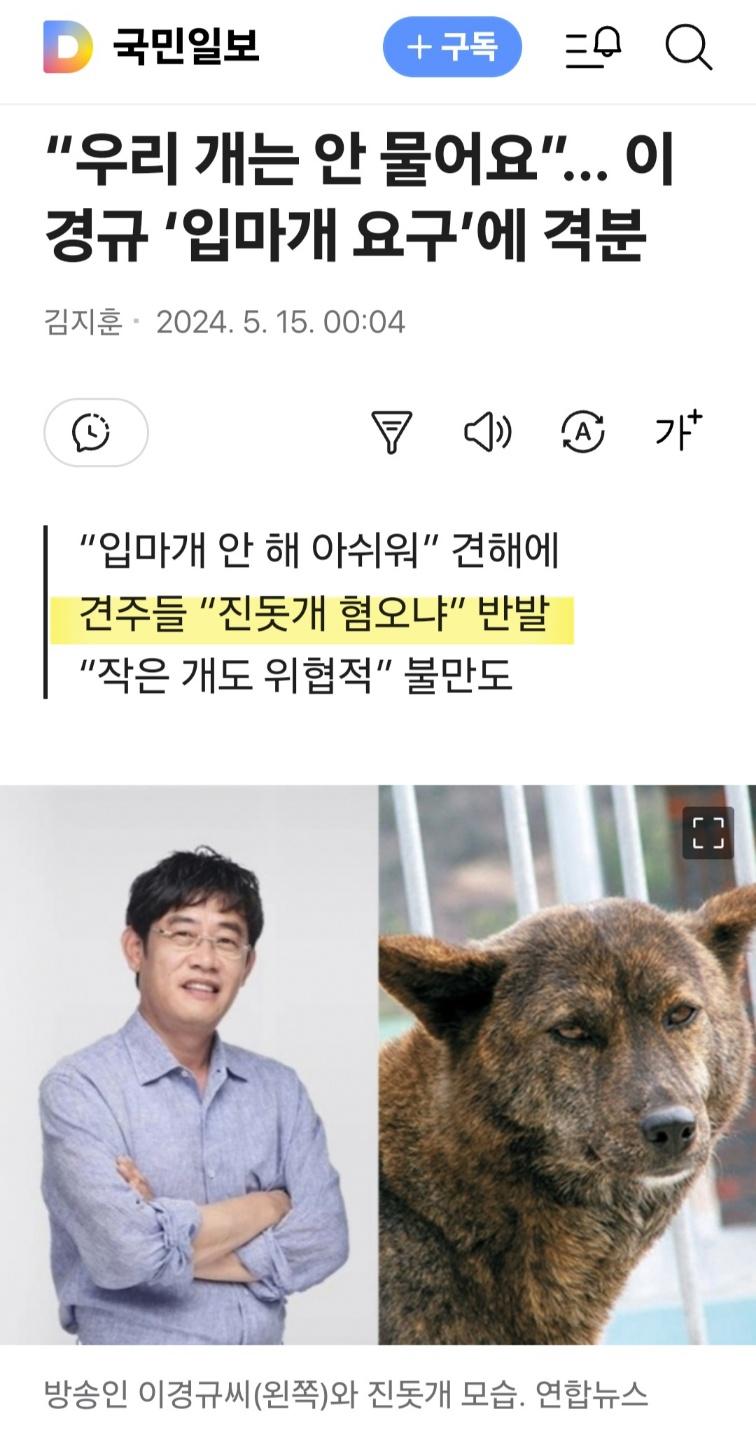The height and width of the screenshot is (1442, 756).
Task: Tap the Daum D logo icon
Action: click(67, 47)
